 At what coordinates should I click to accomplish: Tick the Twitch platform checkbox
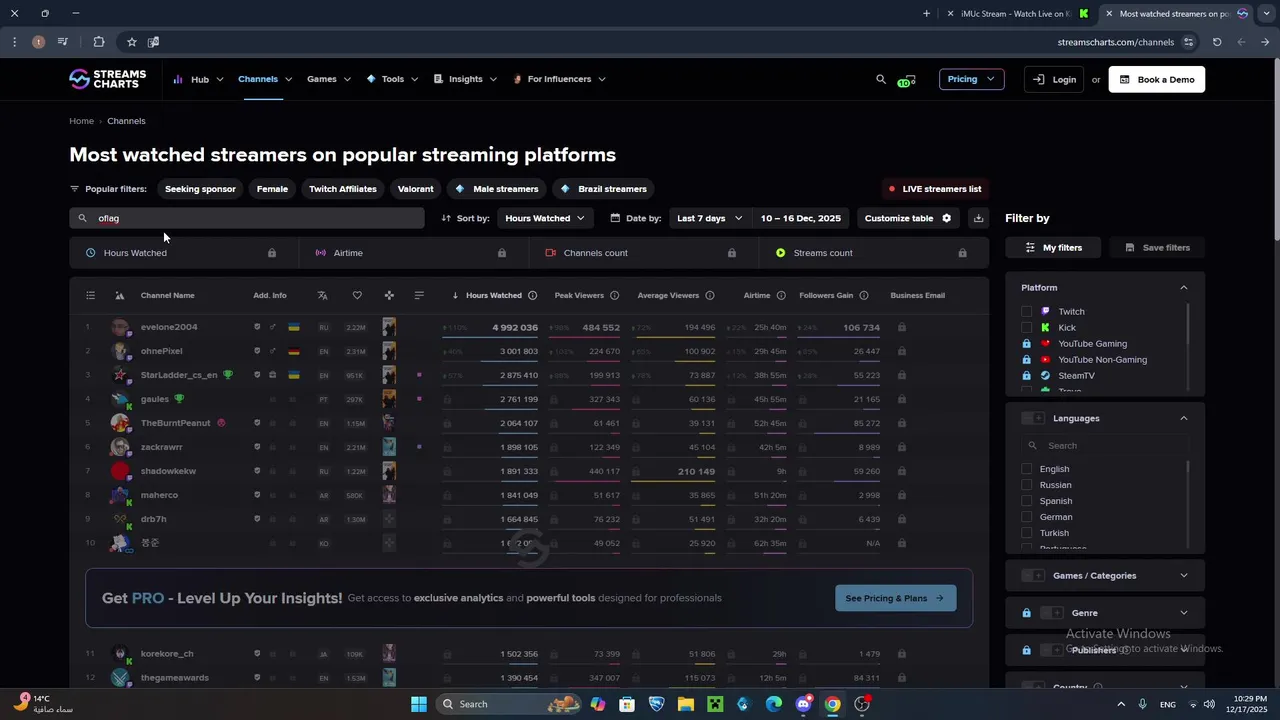coord(1026,311)
